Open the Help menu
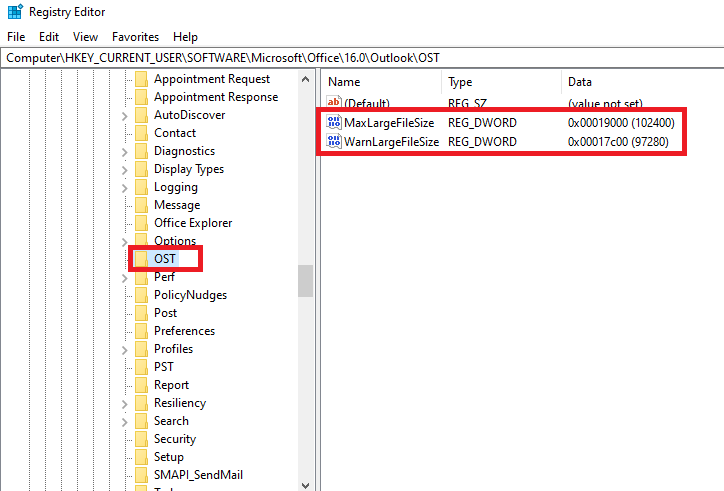This screenshot has height=491, width=724. (185, 37)
